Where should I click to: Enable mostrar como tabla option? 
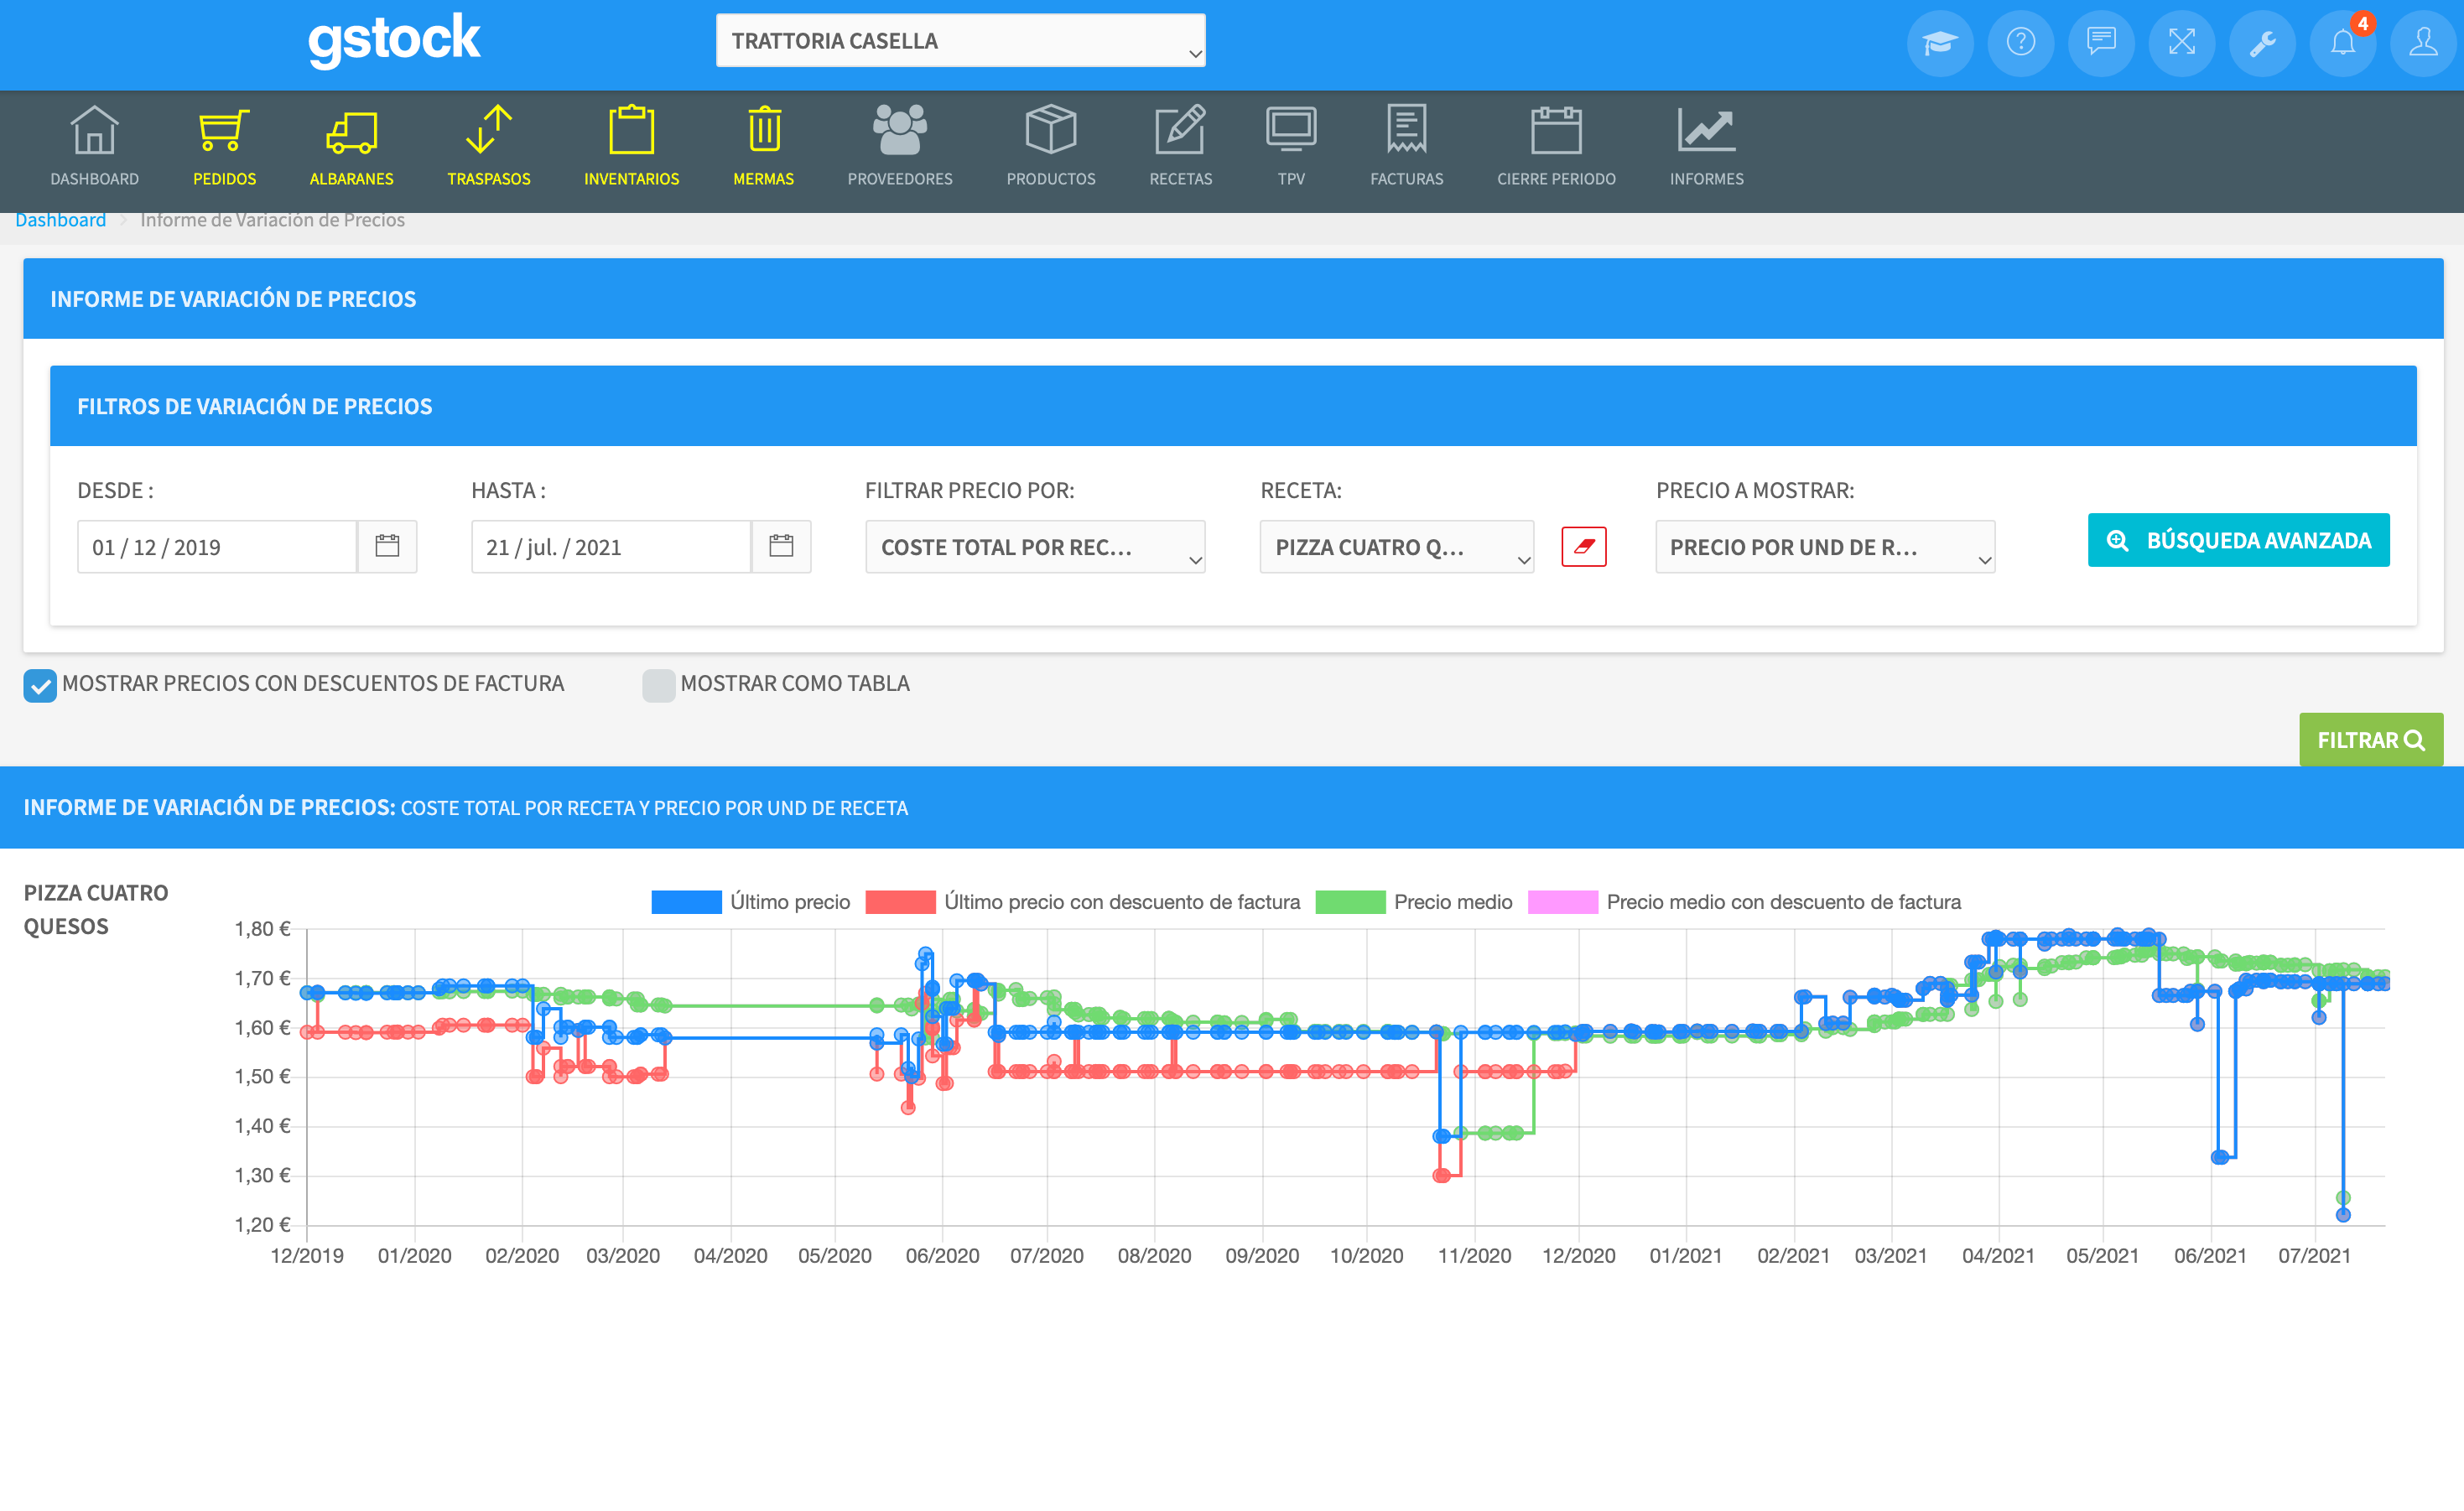pos(658,685)
